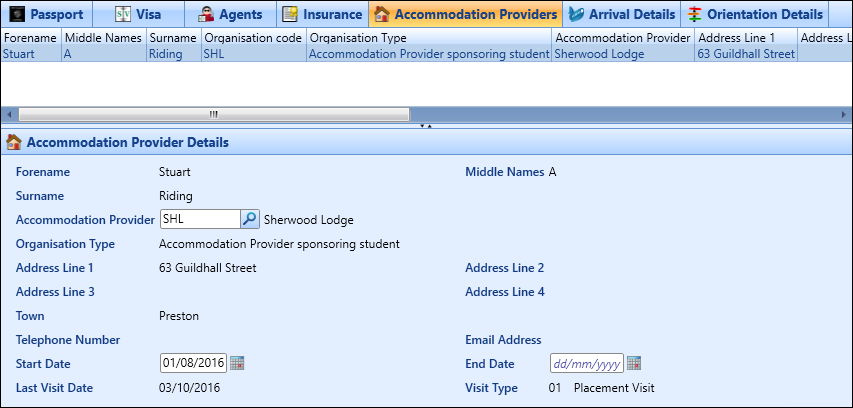
Task: Click the left arrow of grid scrollbar
Action: pos(8,114)
